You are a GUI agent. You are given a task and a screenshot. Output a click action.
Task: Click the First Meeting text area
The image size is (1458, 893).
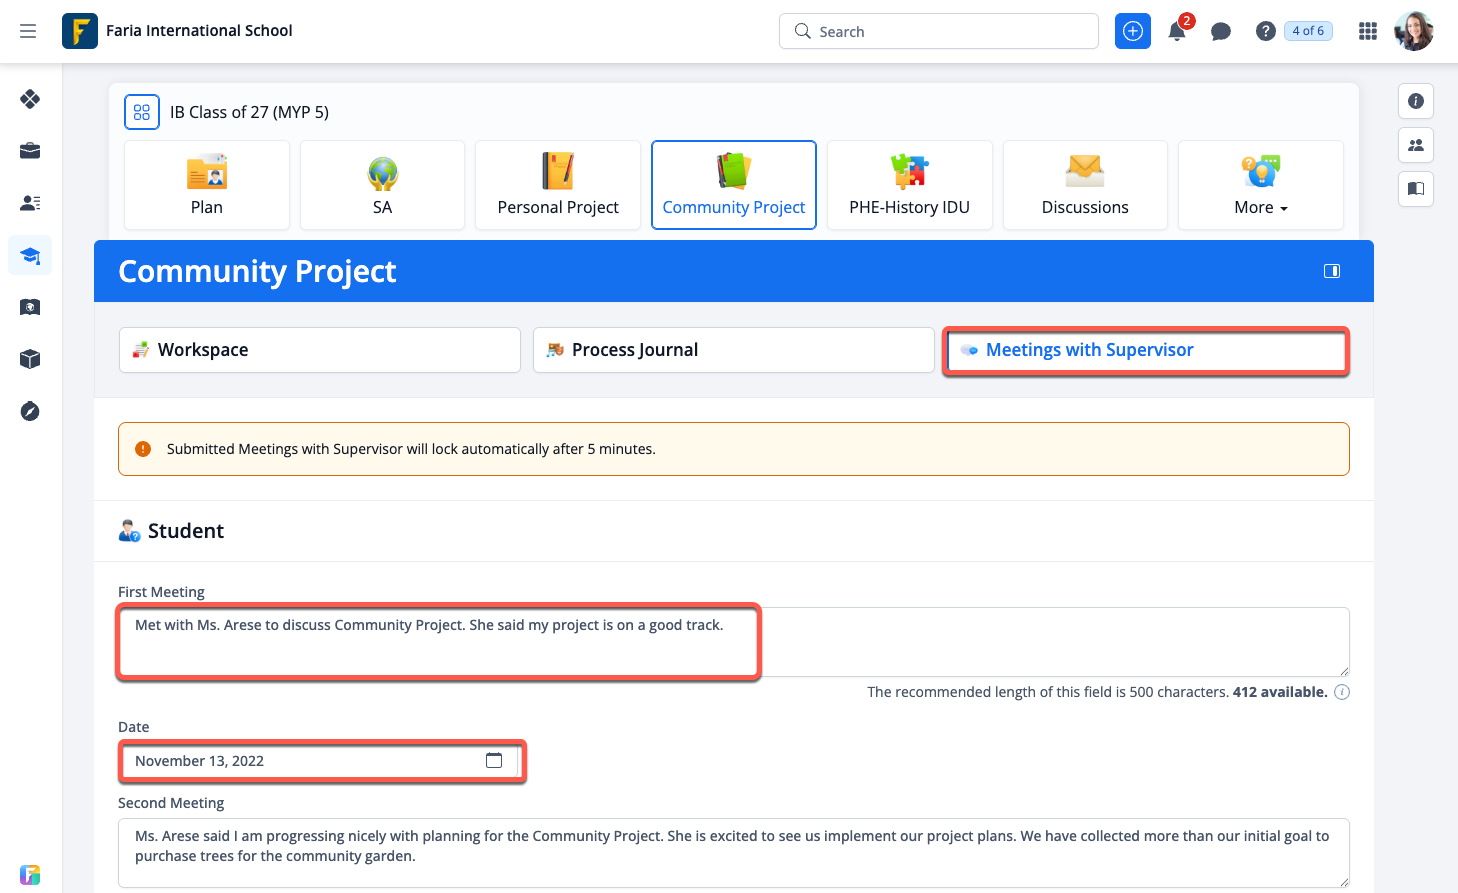pos(733,641)
